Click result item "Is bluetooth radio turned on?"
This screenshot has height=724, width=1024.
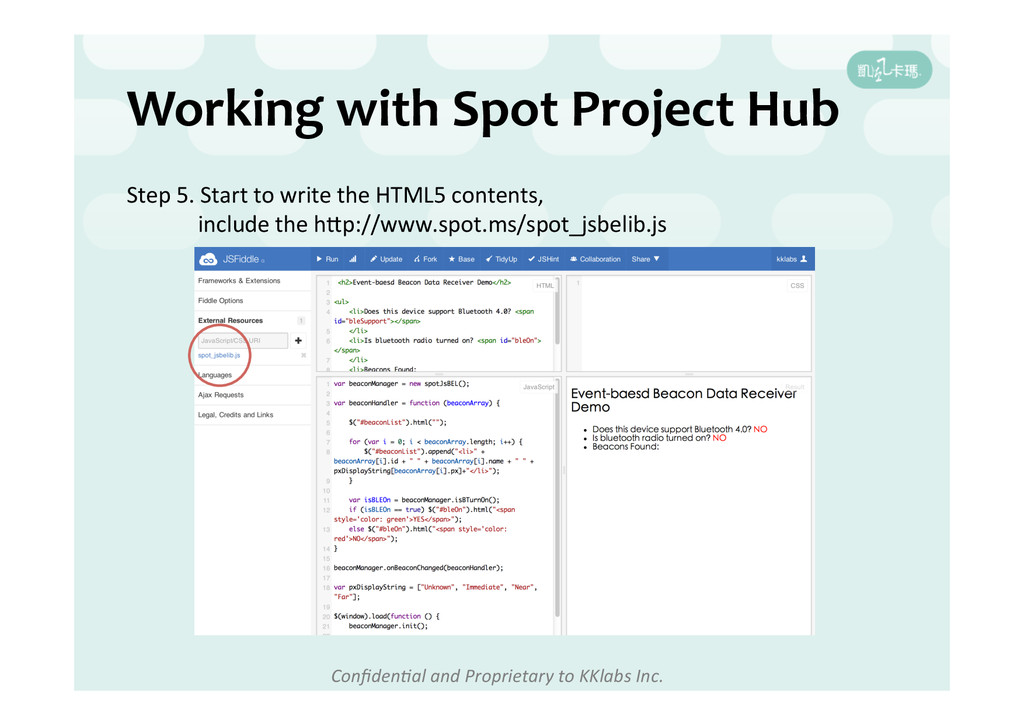pyautogui.click(x=650, y=438)
